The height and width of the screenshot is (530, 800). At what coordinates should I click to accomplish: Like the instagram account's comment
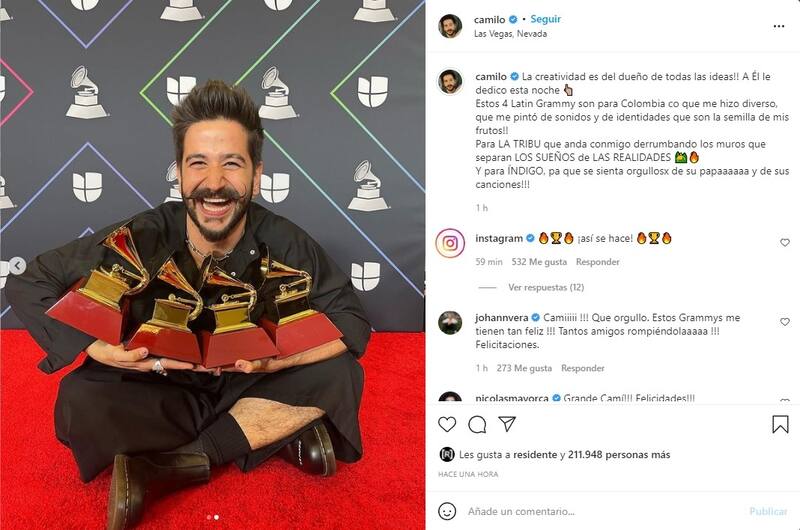(785, 243)
